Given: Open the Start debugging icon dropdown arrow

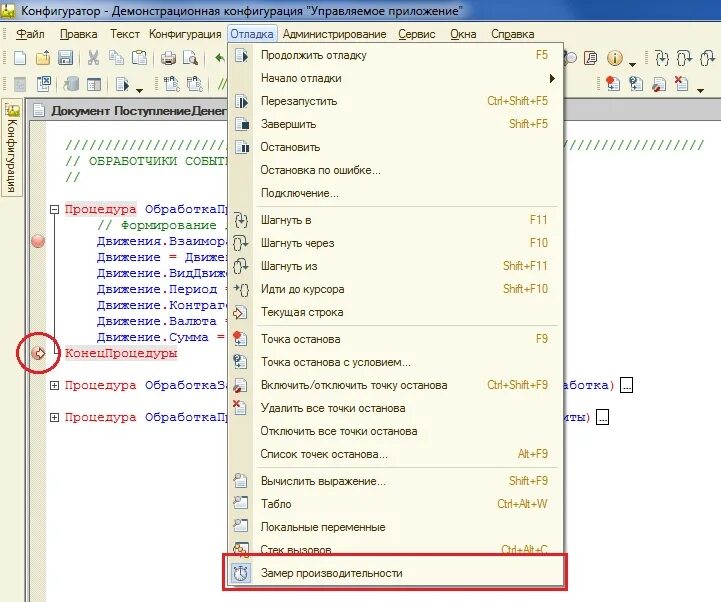Looking at the screenshot, I should click(x=139, y=90).
